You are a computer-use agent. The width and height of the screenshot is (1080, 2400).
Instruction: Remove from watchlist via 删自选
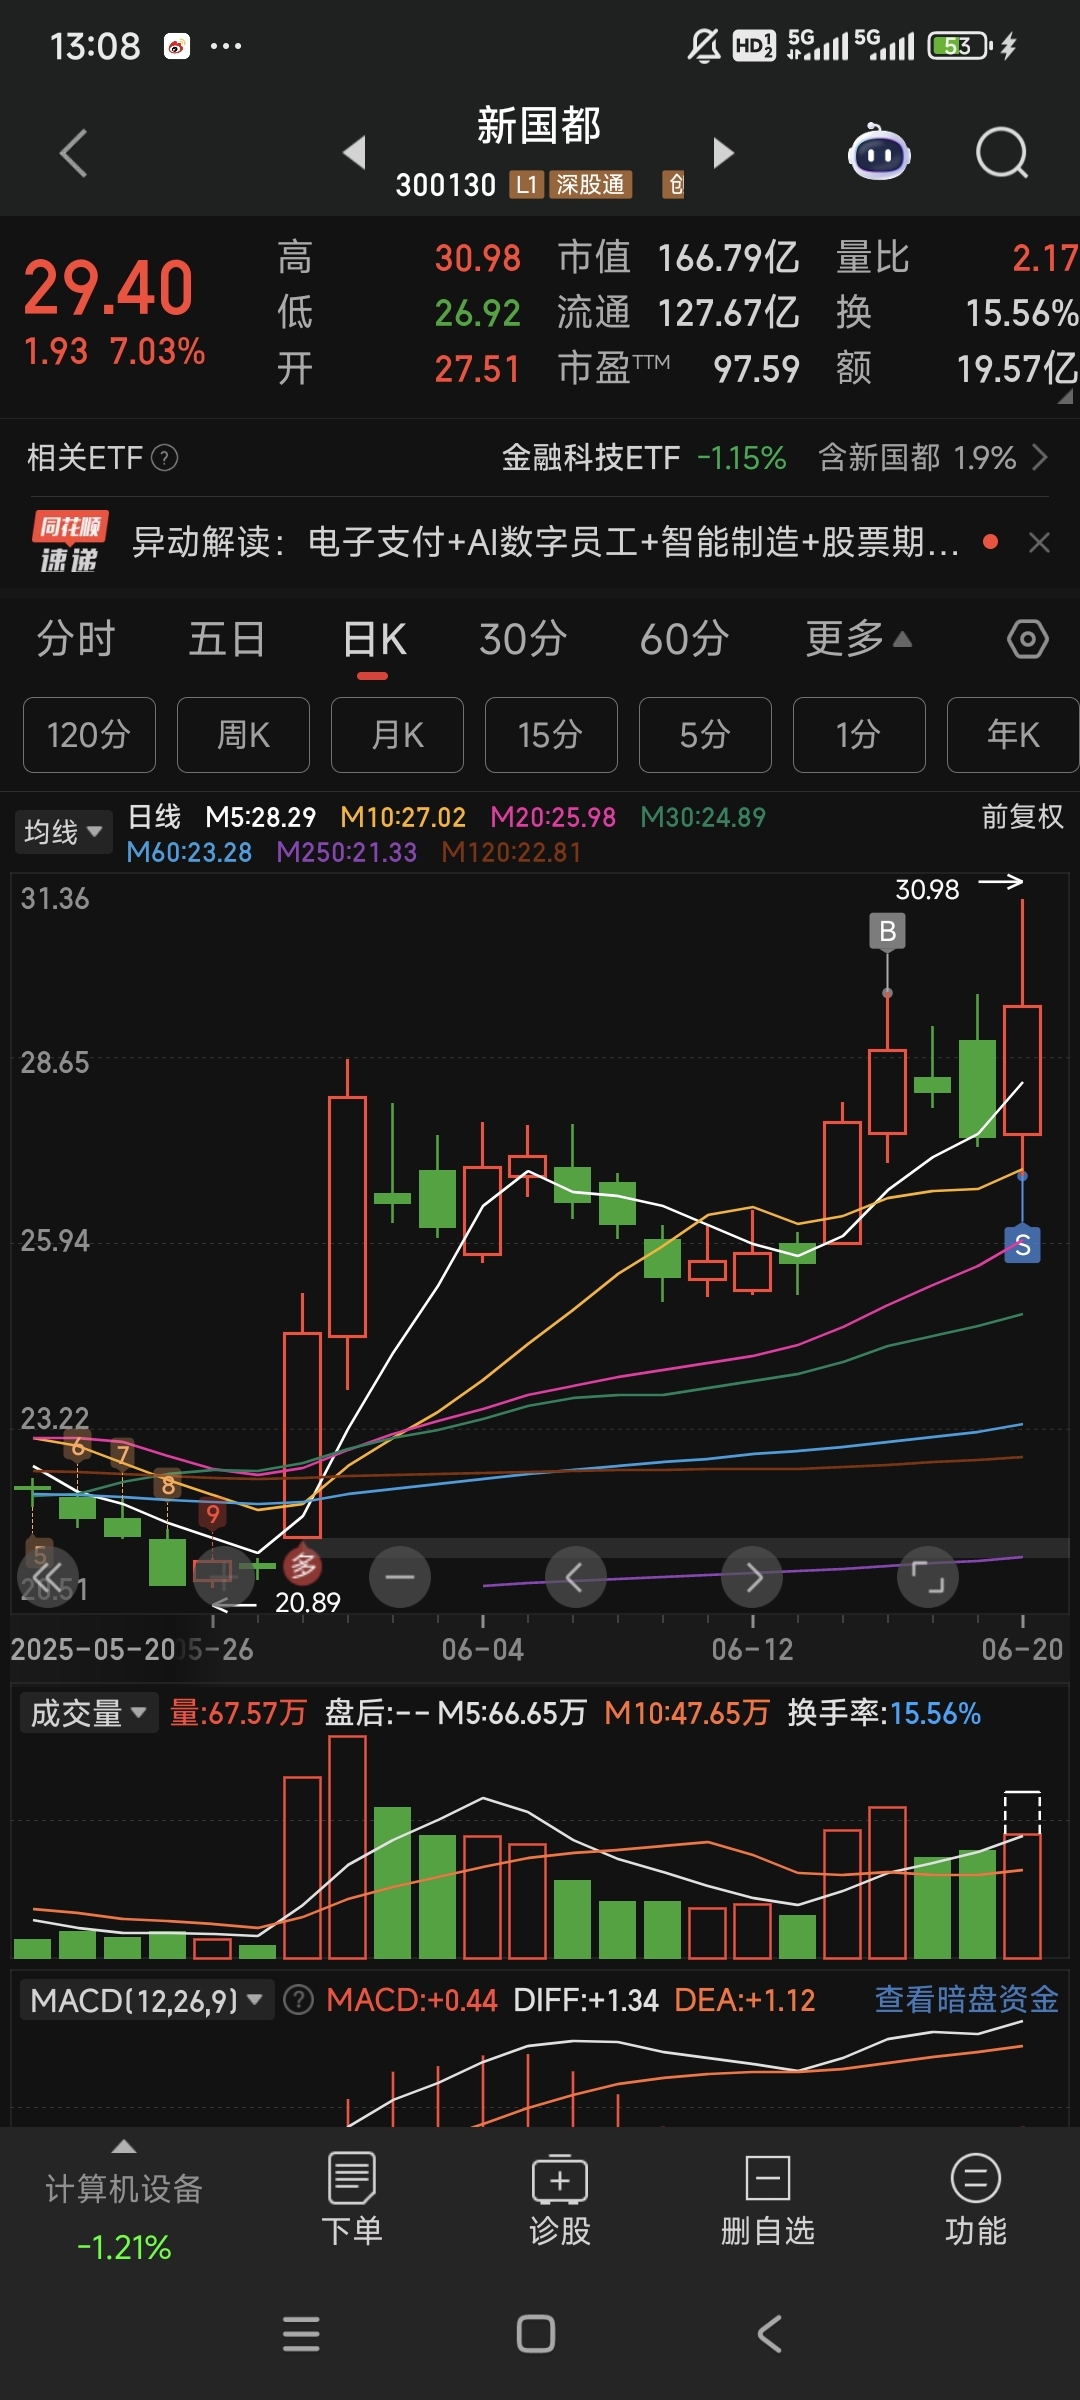pos(768,2200)
